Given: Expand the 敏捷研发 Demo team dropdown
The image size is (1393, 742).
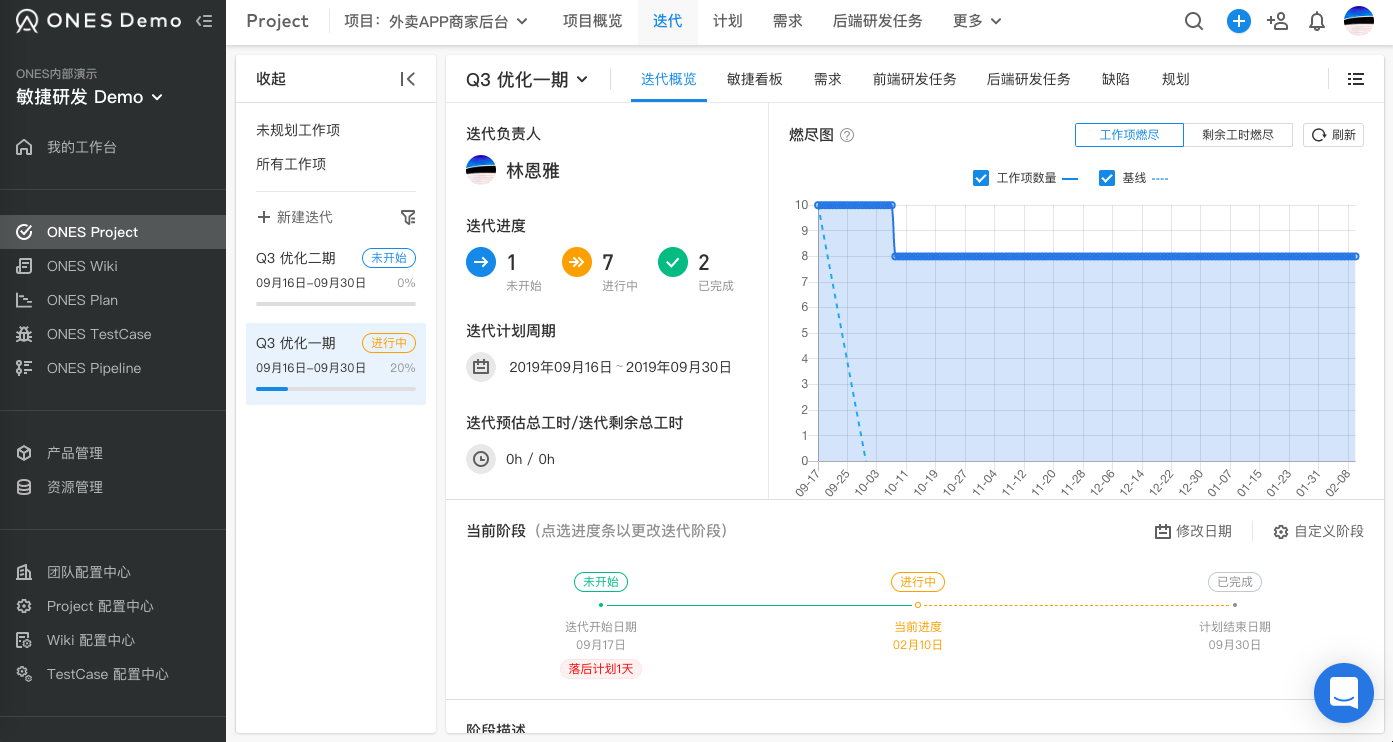Looking at the screenshot, I should point(89,97).
